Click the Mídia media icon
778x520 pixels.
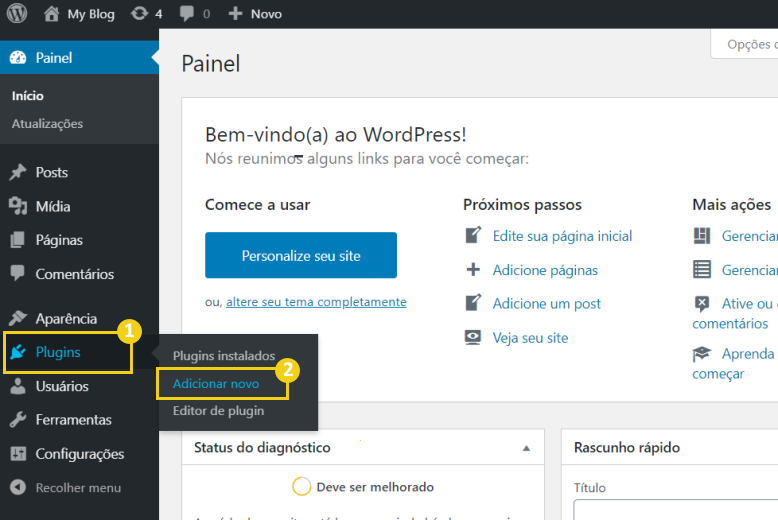click(x=18, y=206)
